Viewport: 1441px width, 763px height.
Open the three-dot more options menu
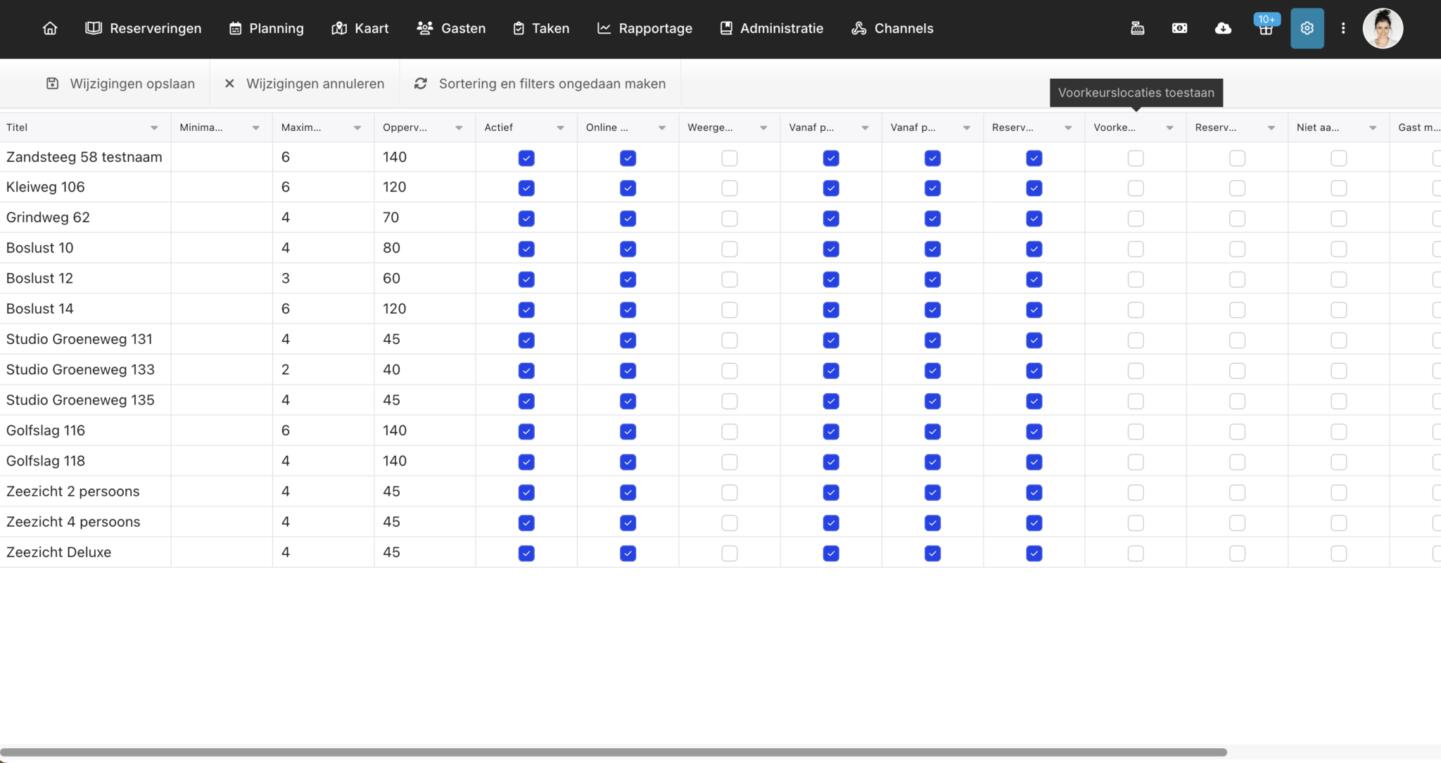pos(1343,28)
